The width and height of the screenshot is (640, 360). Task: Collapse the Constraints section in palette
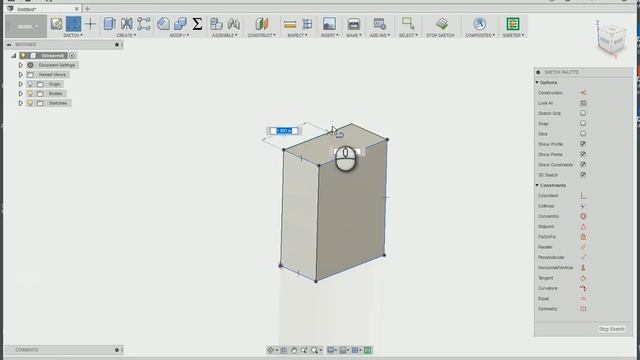[537, 185]
